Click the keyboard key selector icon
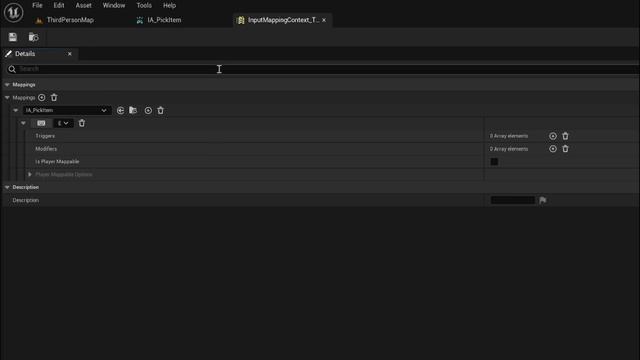Screen dimensions: 640x360 [41, 123]
